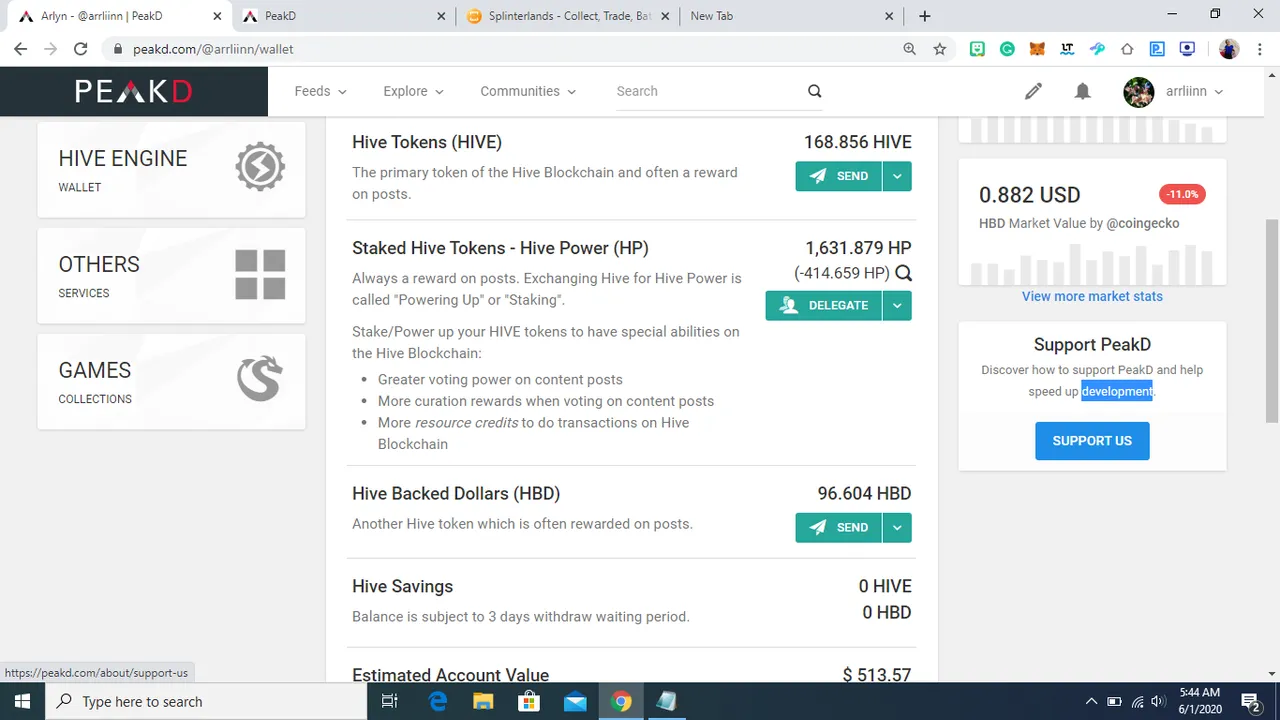Click the PeakD logo
The width and height of the screenshot is (1280, 720).
[x=133, y=91]
